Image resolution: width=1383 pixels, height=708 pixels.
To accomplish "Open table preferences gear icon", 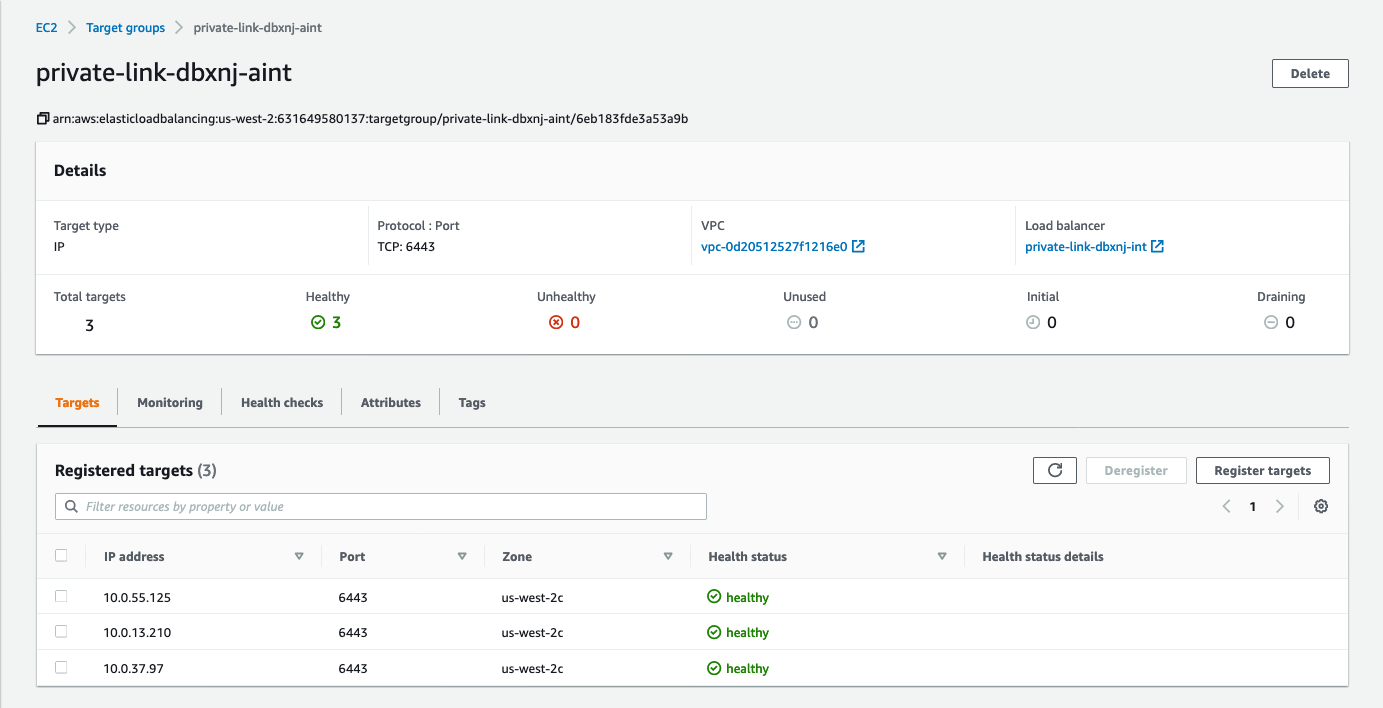I will (x=1321, y=507).
